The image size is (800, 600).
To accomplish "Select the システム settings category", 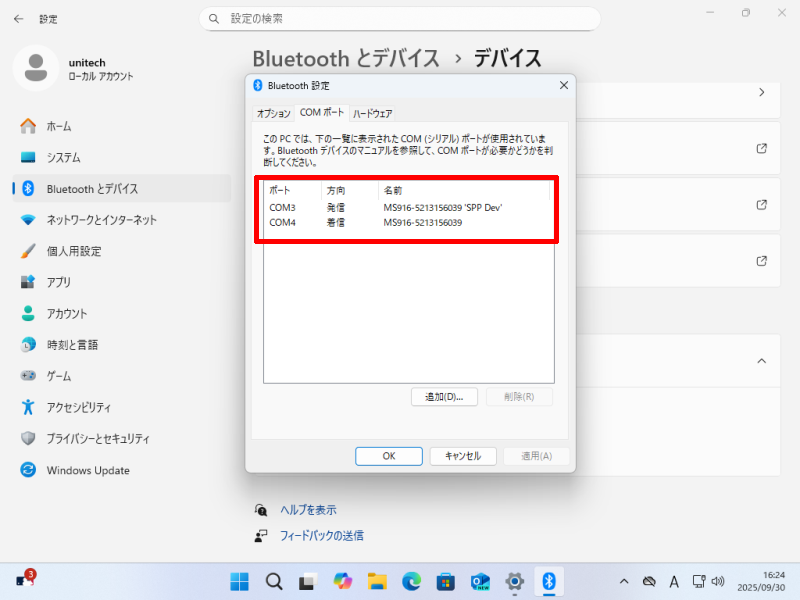I will 63,158.
